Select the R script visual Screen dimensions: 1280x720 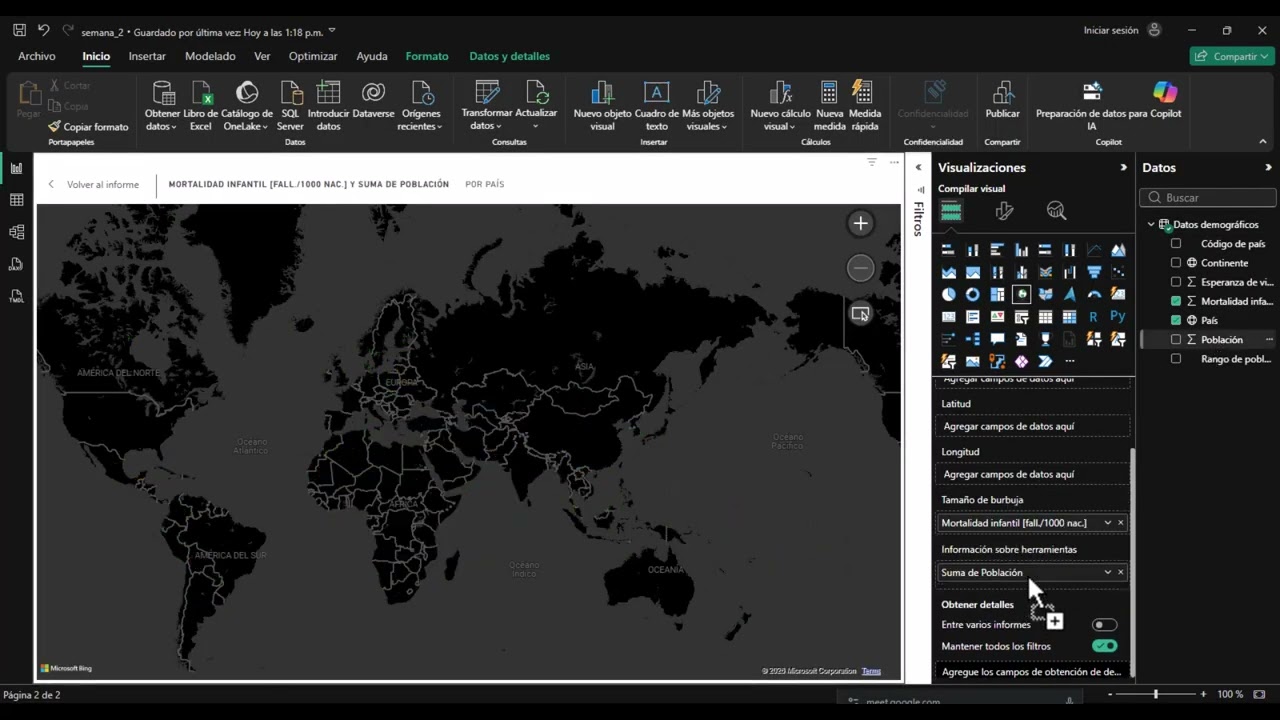pos(1094,317)
